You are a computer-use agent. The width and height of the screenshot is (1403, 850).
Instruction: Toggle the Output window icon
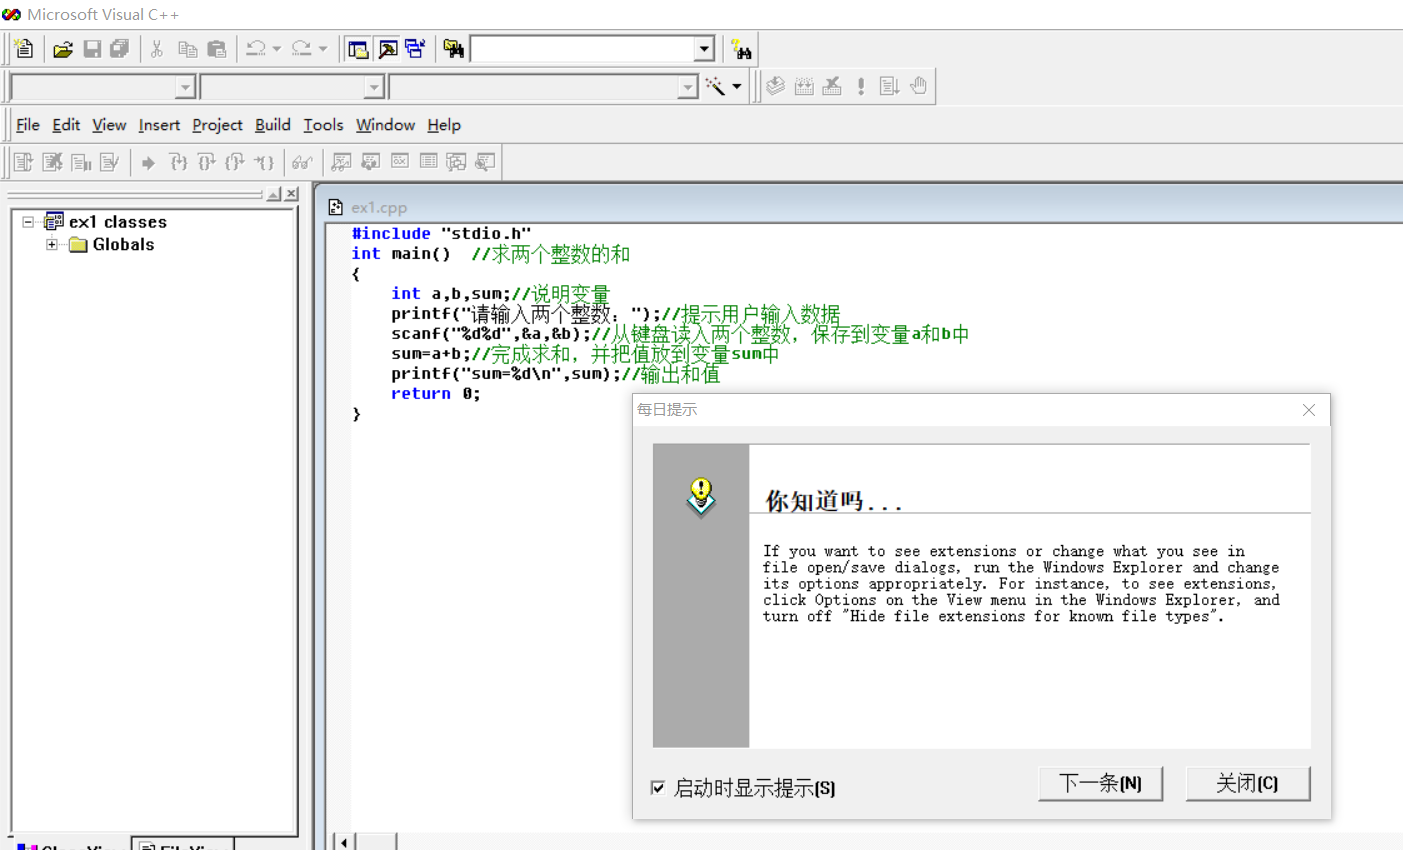[389, 48]
